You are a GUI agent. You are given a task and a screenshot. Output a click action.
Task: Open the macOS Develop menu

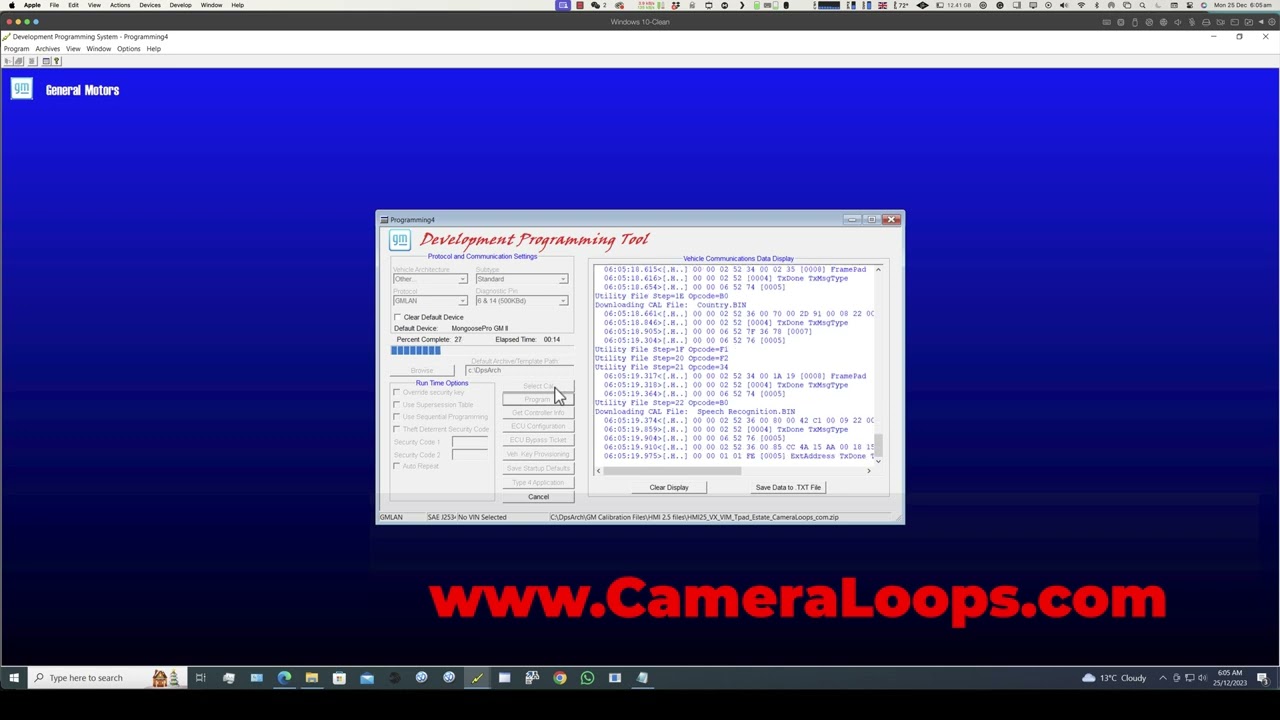pyautogui.click(x=180, y=5)
